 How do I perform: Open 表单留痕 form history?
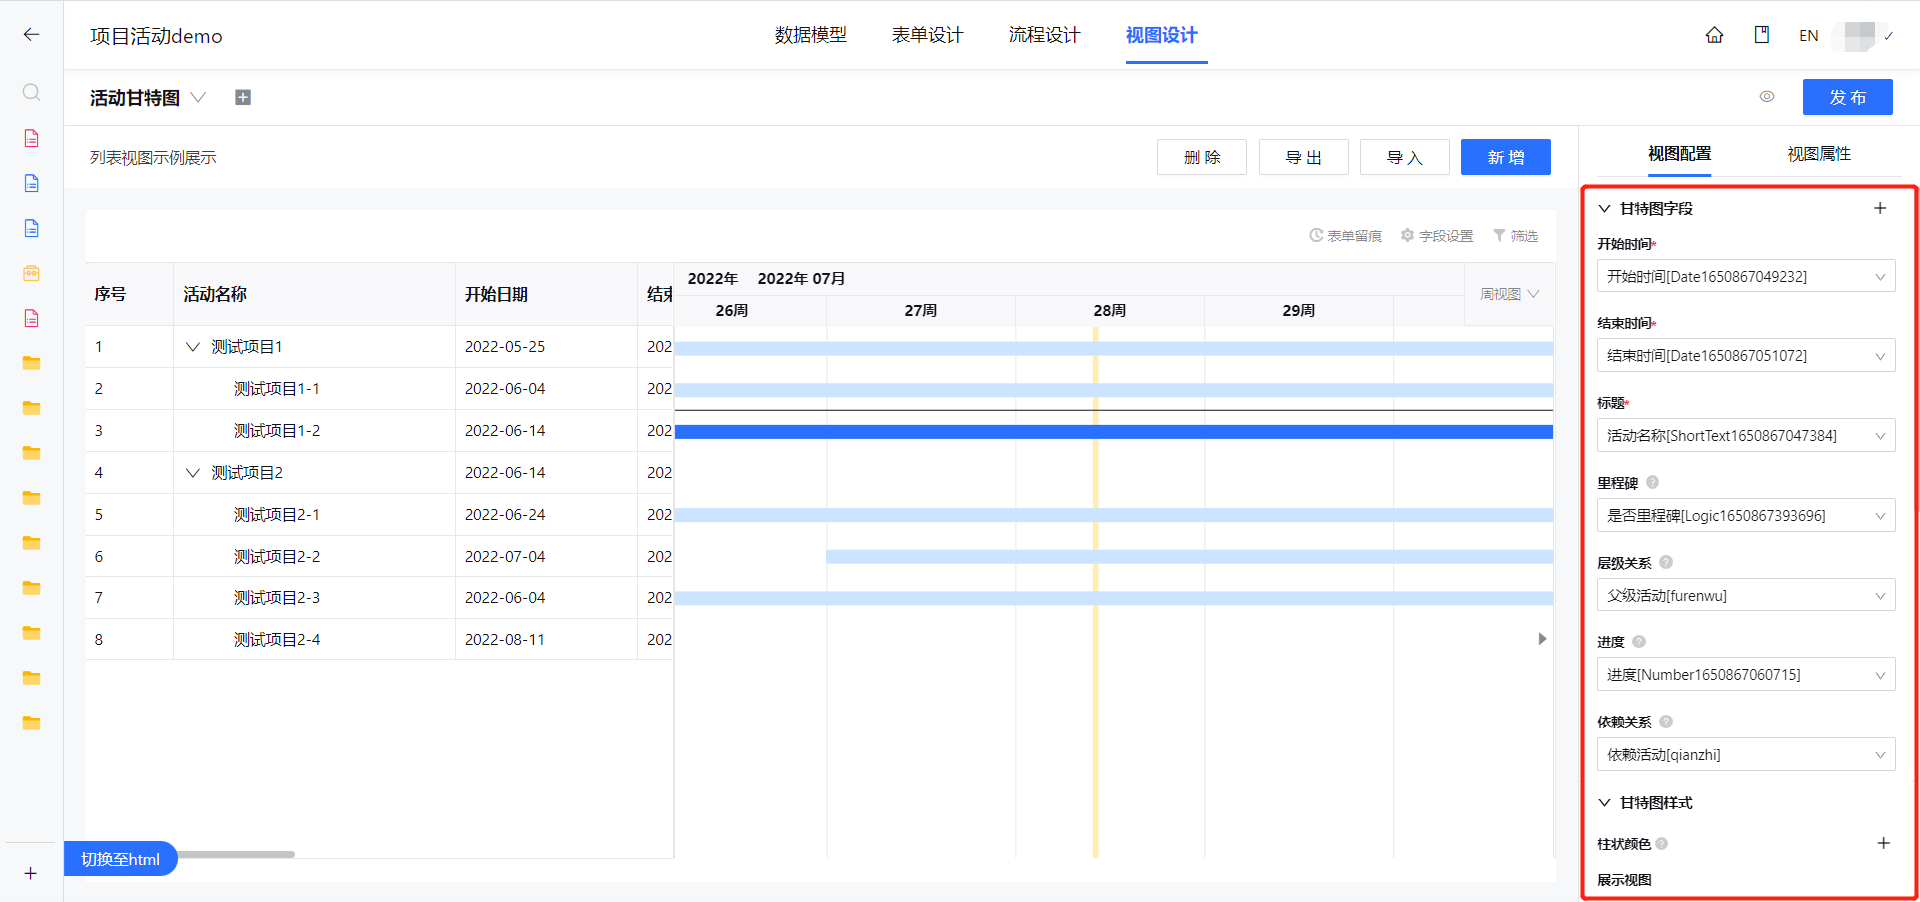1345,236
